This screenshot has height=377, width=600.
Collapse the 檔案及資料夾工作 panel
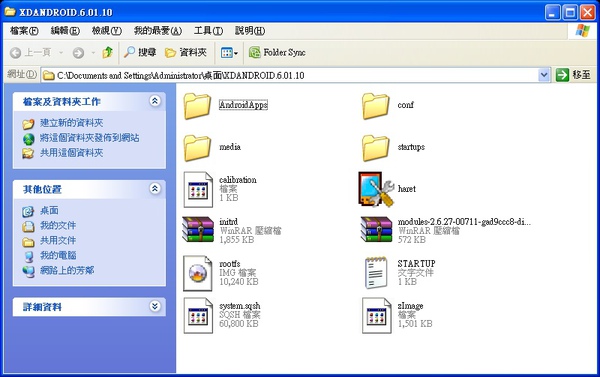coord(155,101)
